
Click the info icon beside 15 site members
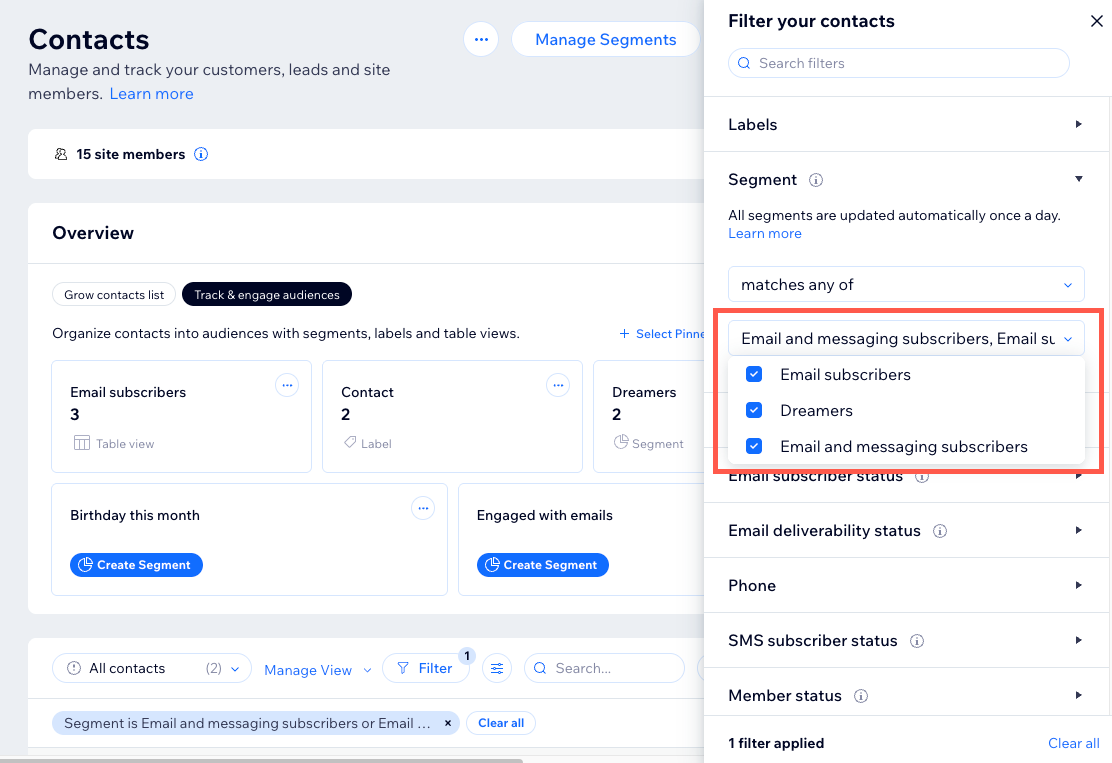[201, 154]
